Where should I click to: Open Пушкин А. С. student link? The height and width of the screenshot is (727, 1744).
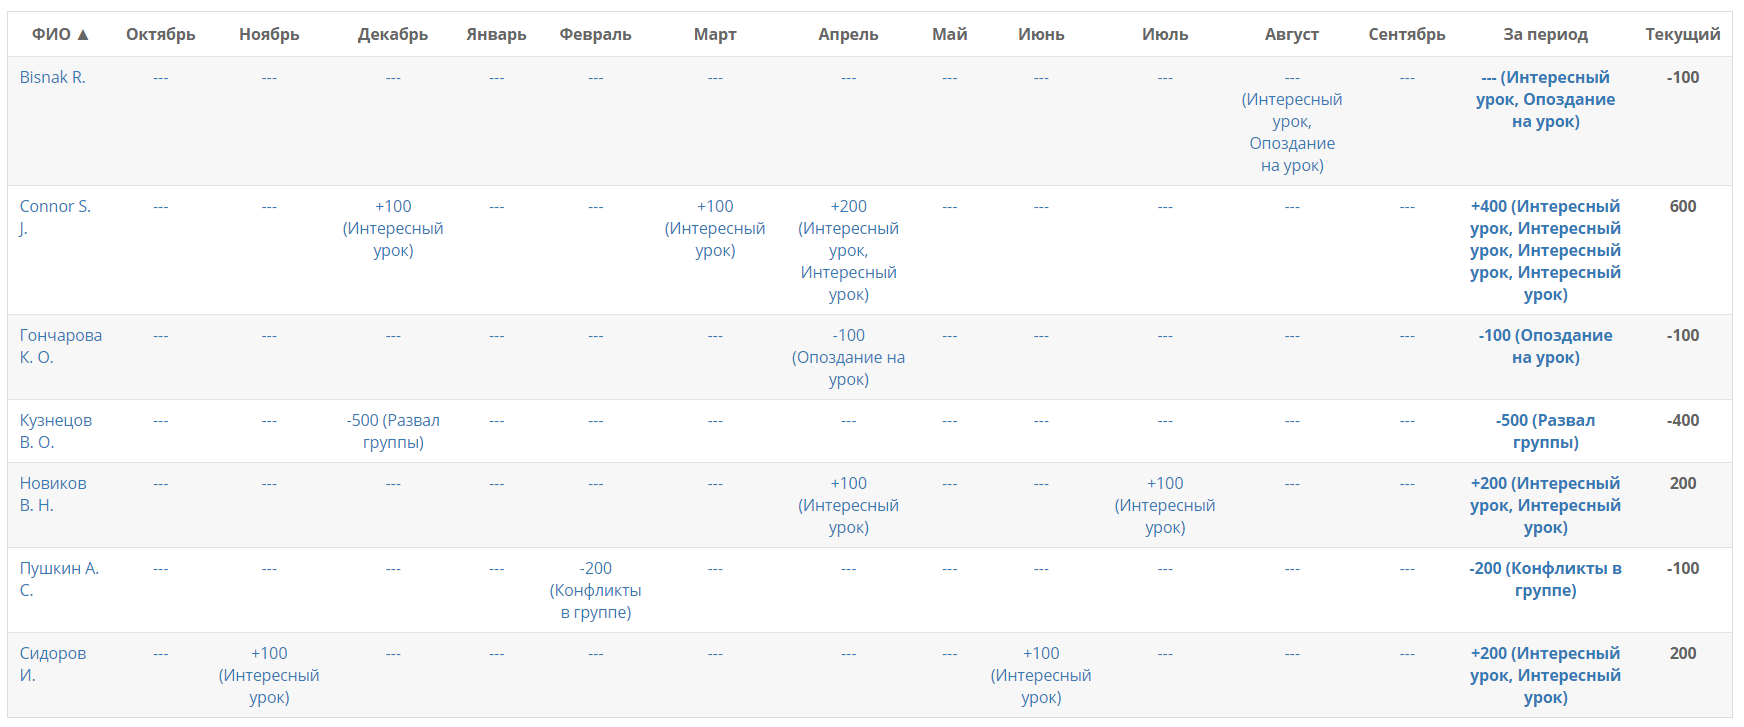59,579
